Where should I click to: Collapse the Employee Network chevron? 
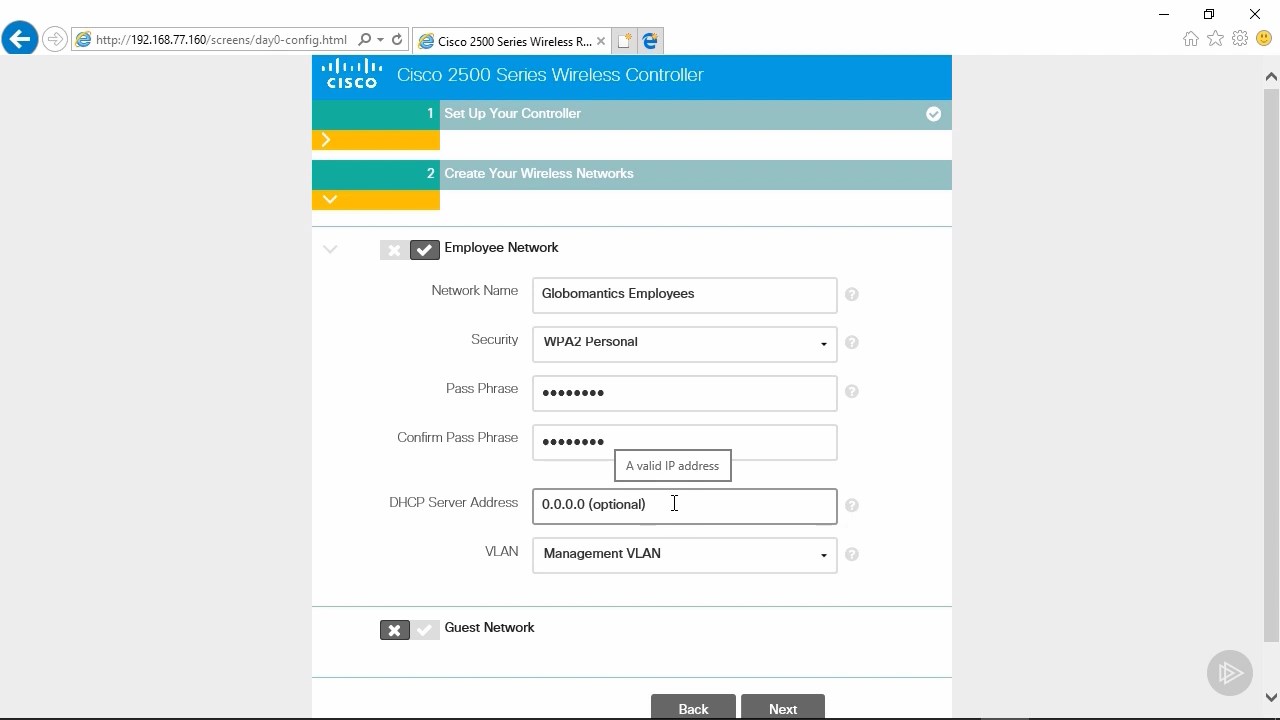(x=330, y=249)
